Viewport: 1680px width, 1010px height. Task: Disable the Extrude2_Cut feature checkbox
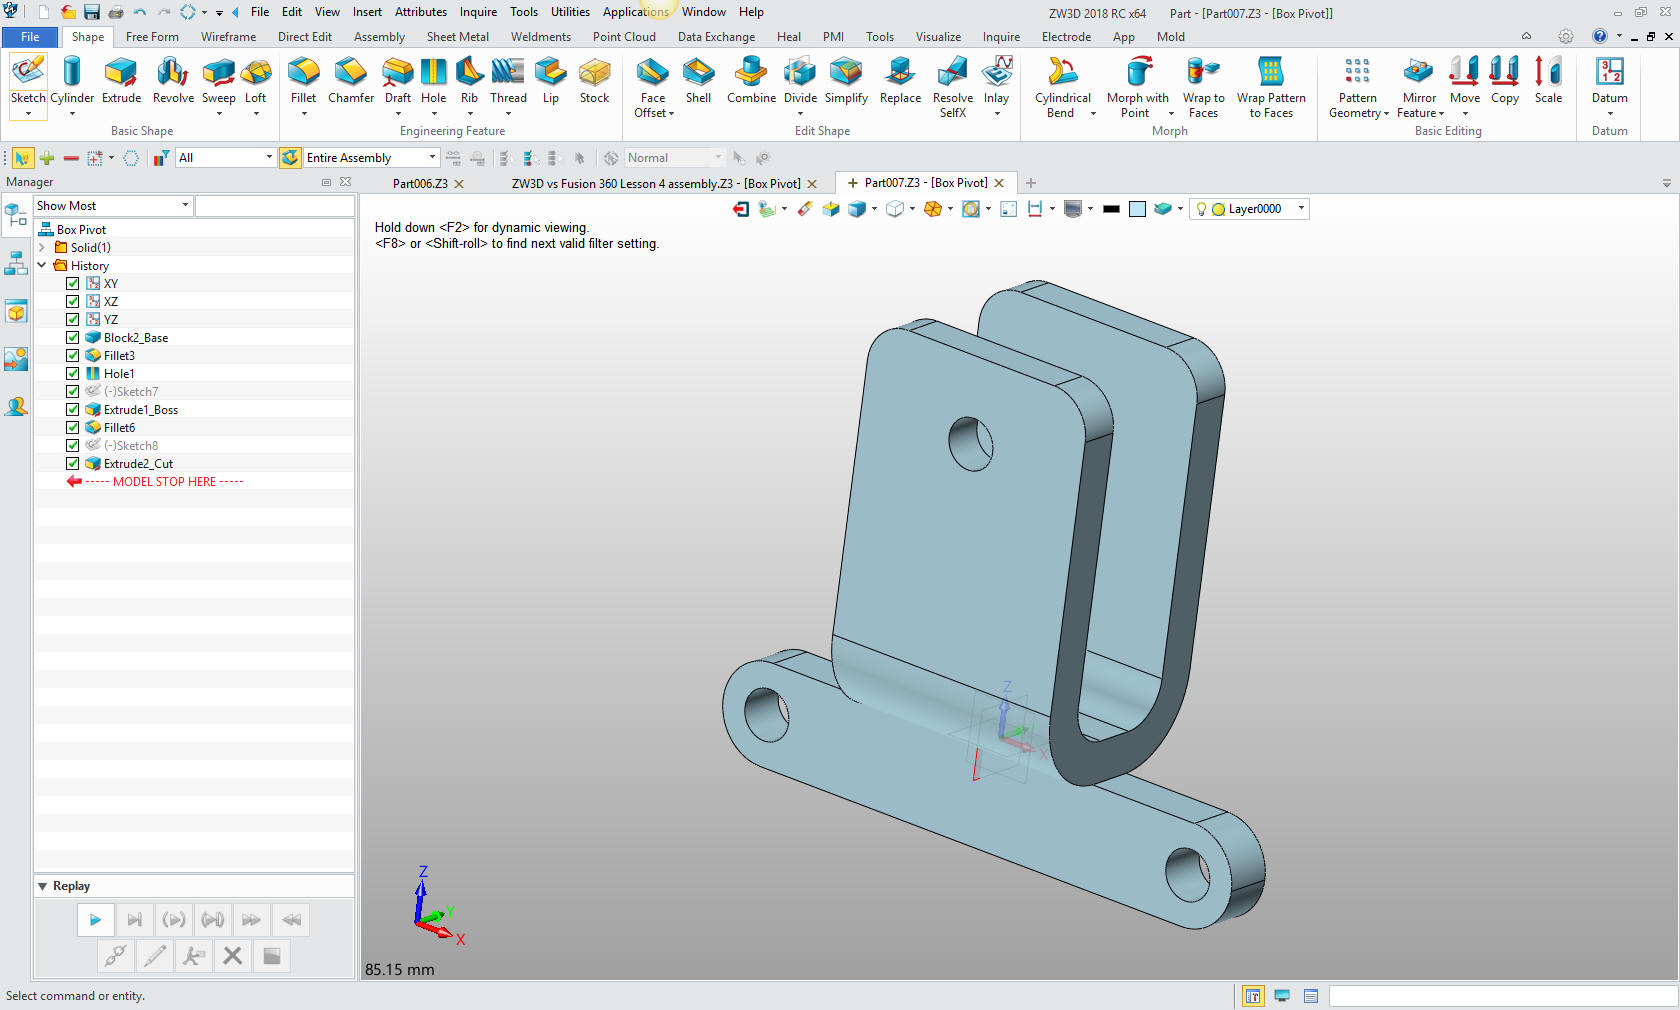pyautogui.click(x=73, y=464)
